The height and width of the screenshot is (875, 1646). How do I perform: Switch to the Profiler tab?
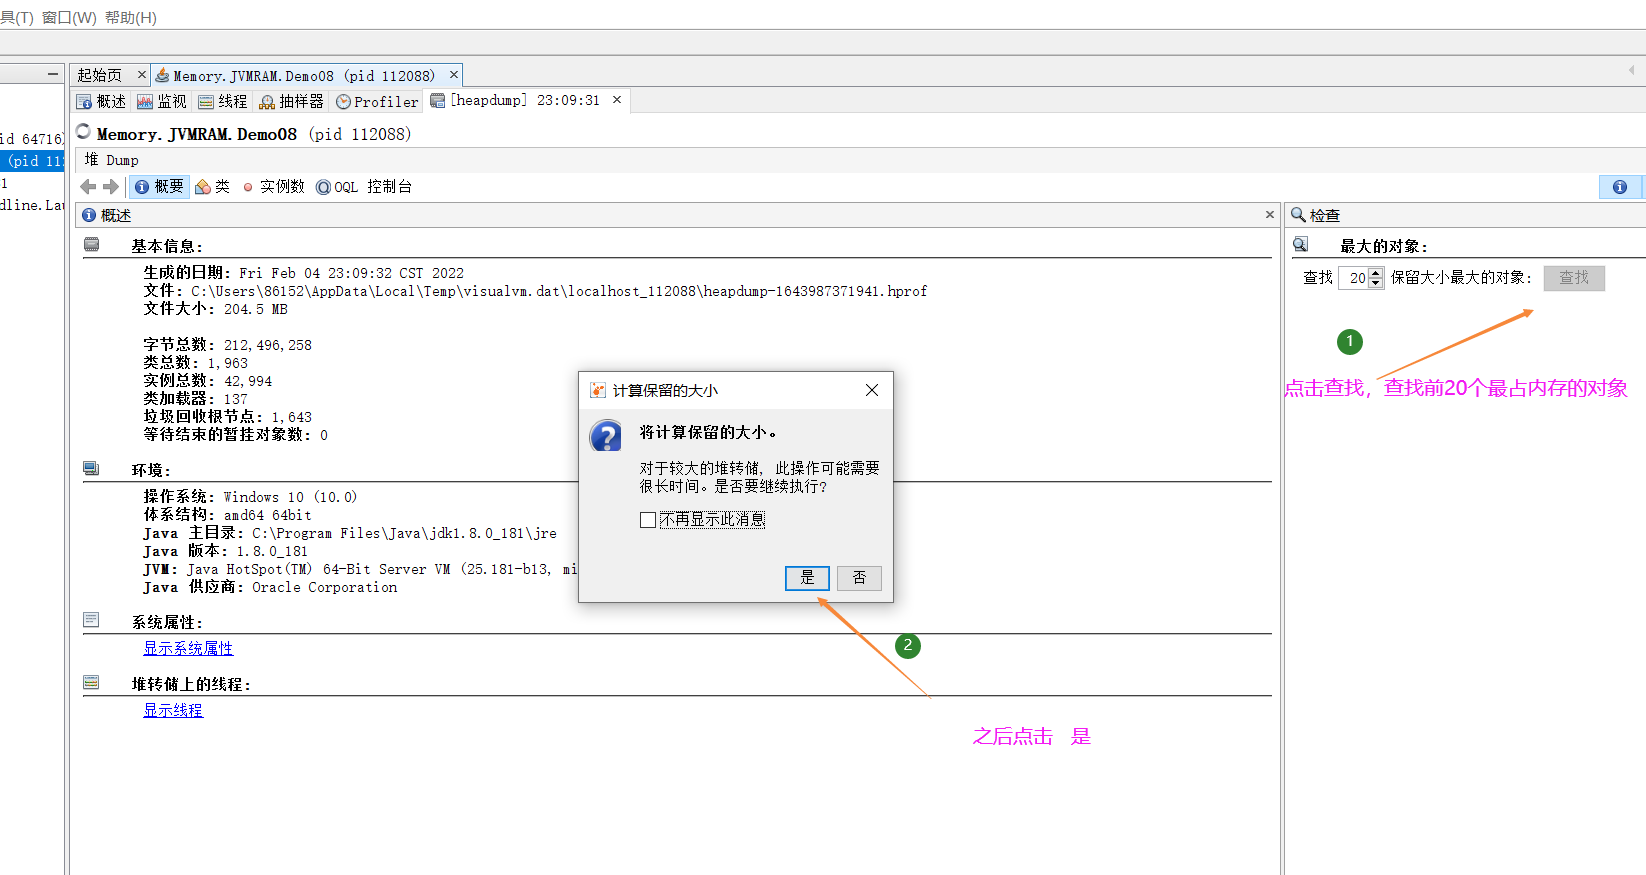click(x=377, y=101)
